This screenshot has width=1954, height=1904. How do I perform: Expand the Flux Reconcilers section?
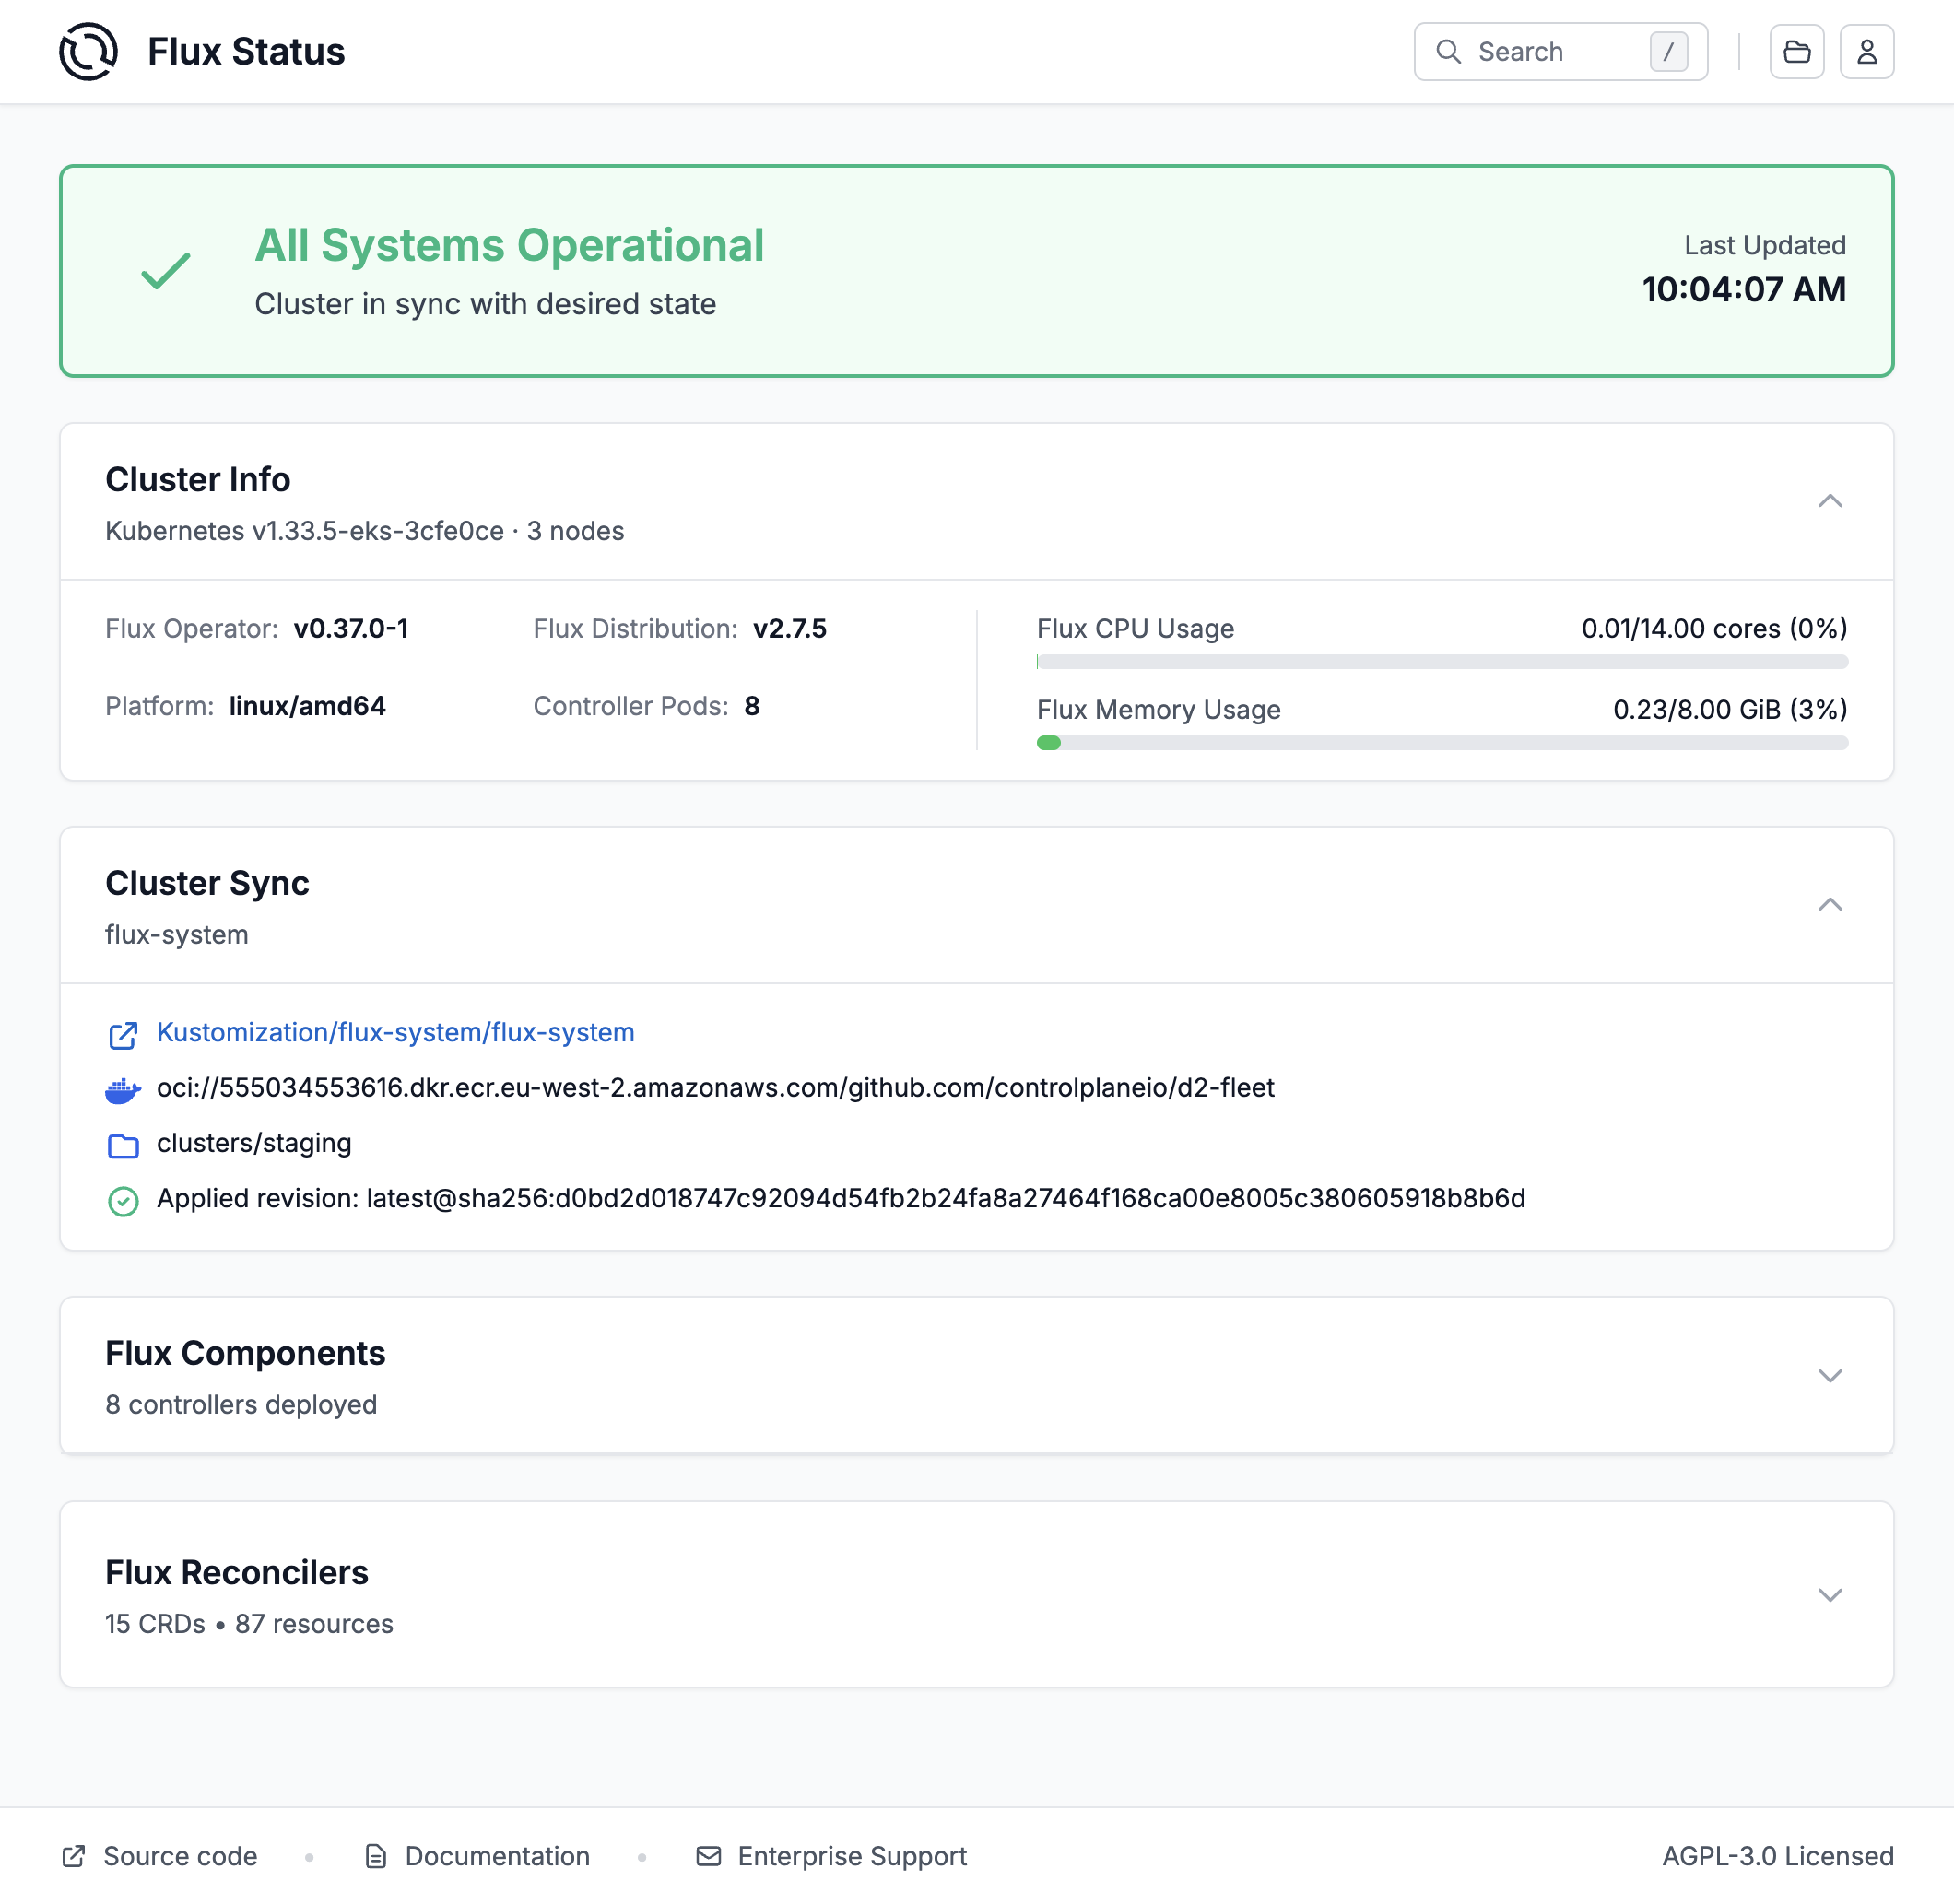(x=1831, y=1595)
